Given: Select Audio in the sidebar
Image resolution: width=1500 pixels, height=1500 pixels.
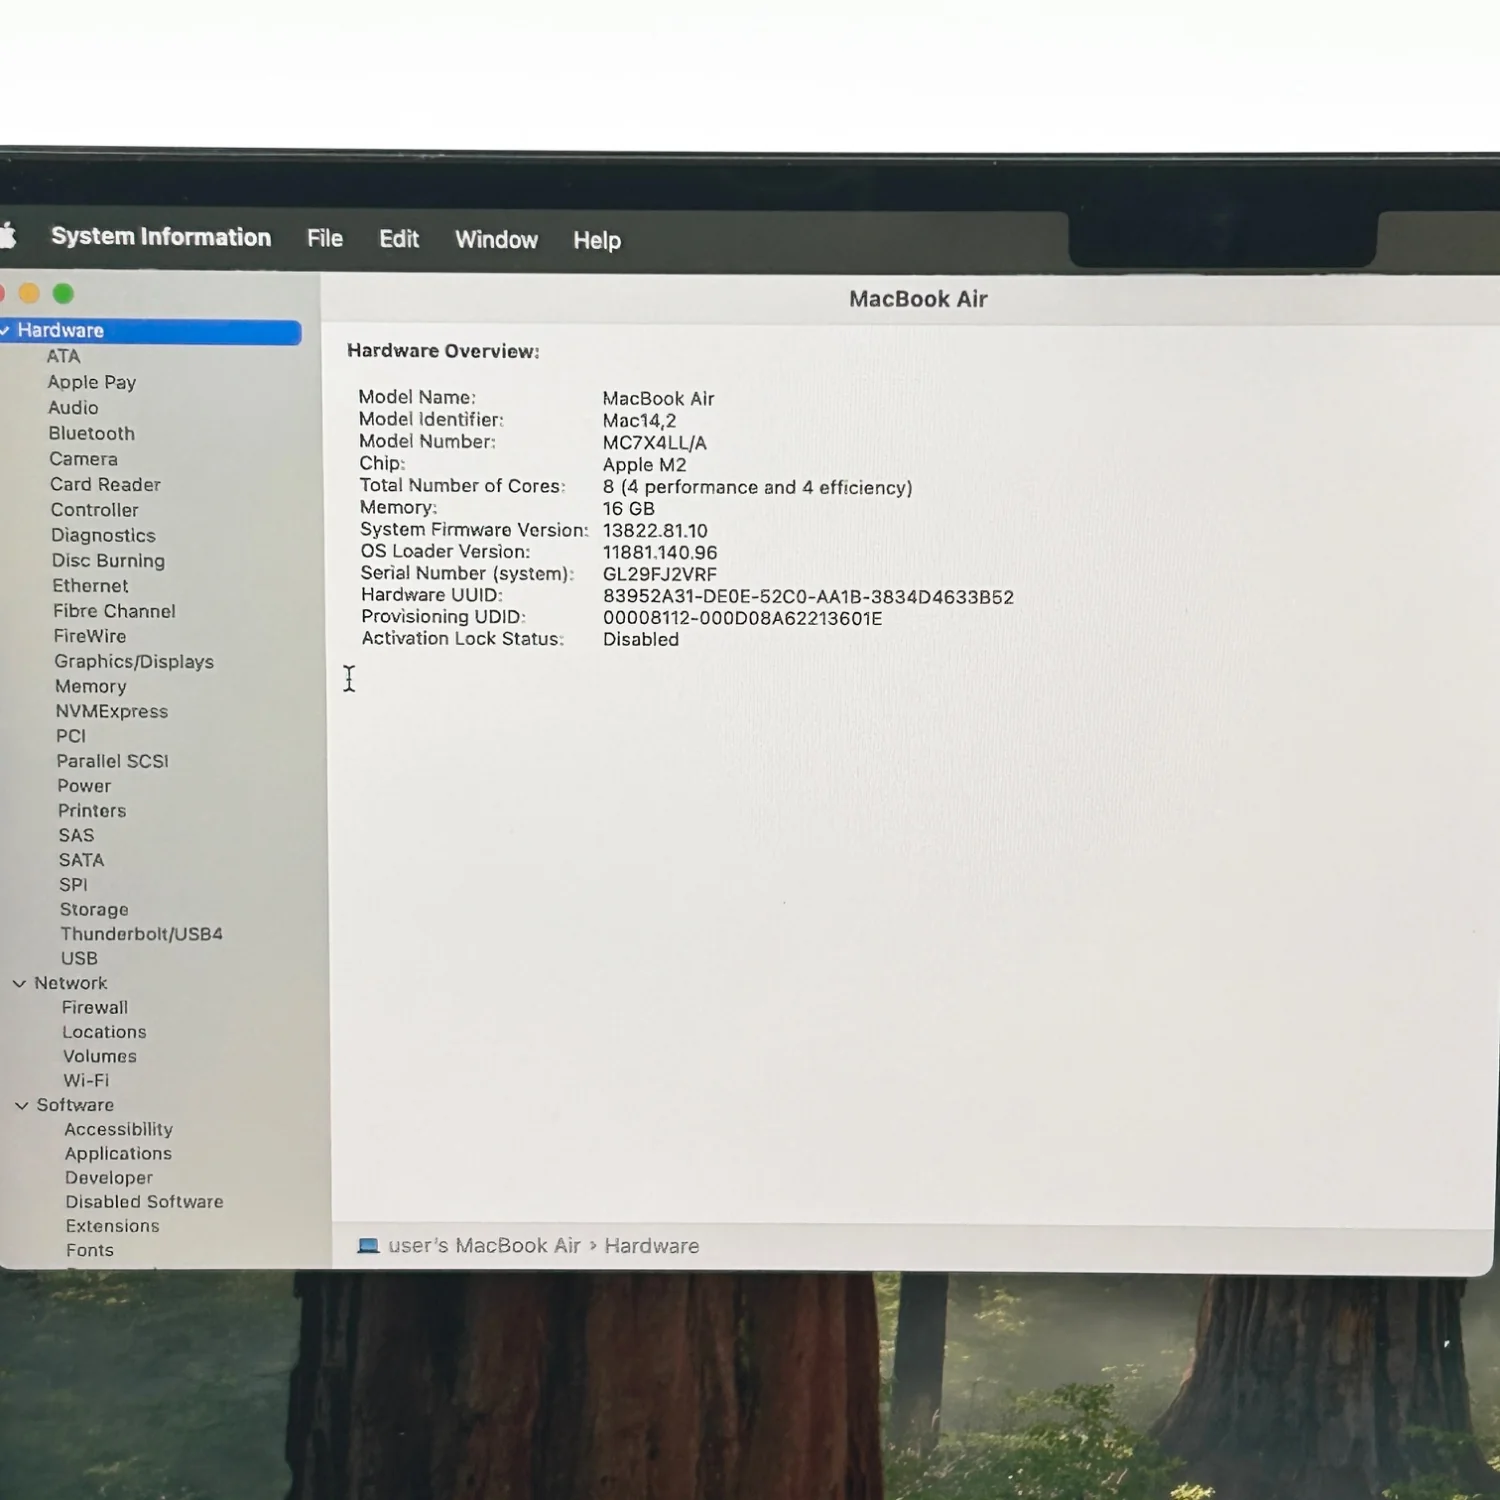Looking at the screenshot, I should coord(74,408).
